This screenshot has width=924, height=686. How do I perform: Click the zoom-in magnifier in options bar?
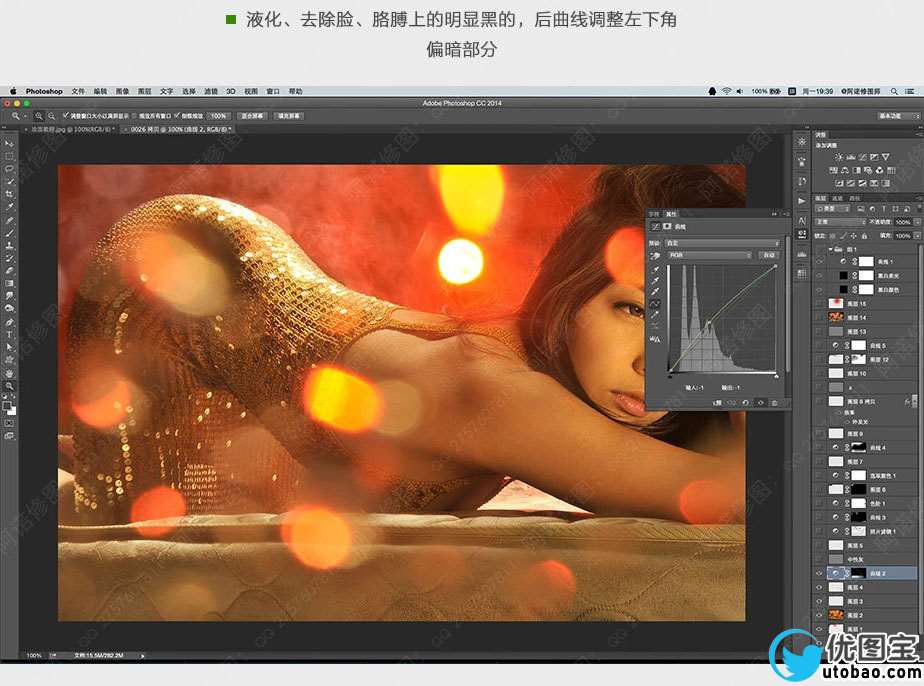pos(38,116)
